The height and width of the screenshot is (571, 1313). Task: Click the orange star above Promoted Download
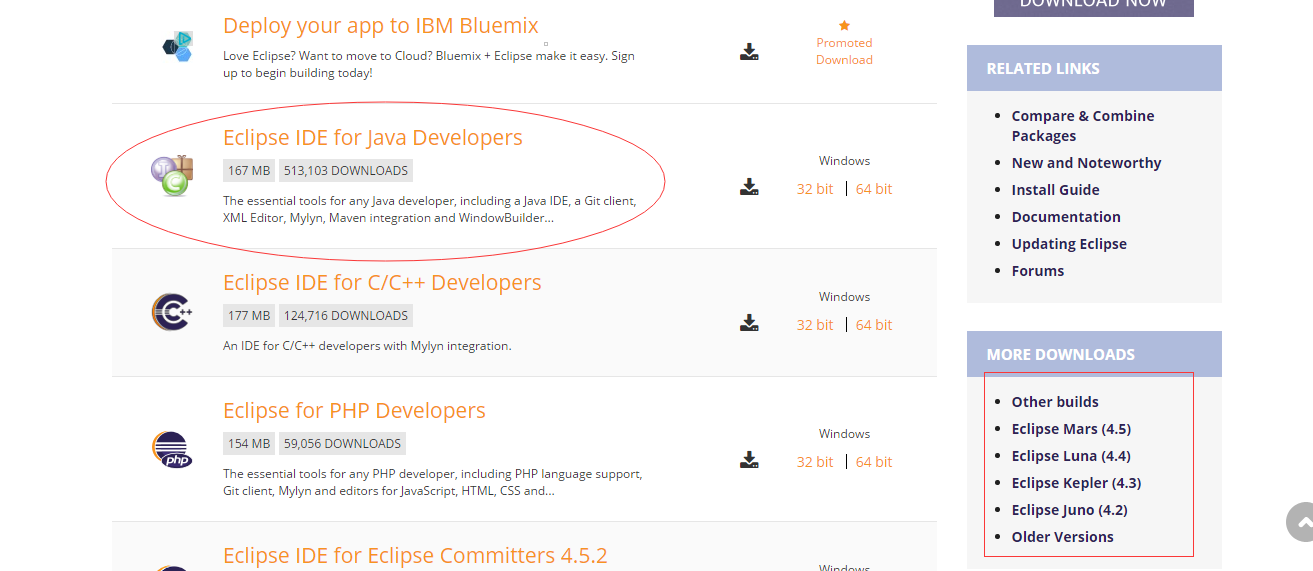844,25
